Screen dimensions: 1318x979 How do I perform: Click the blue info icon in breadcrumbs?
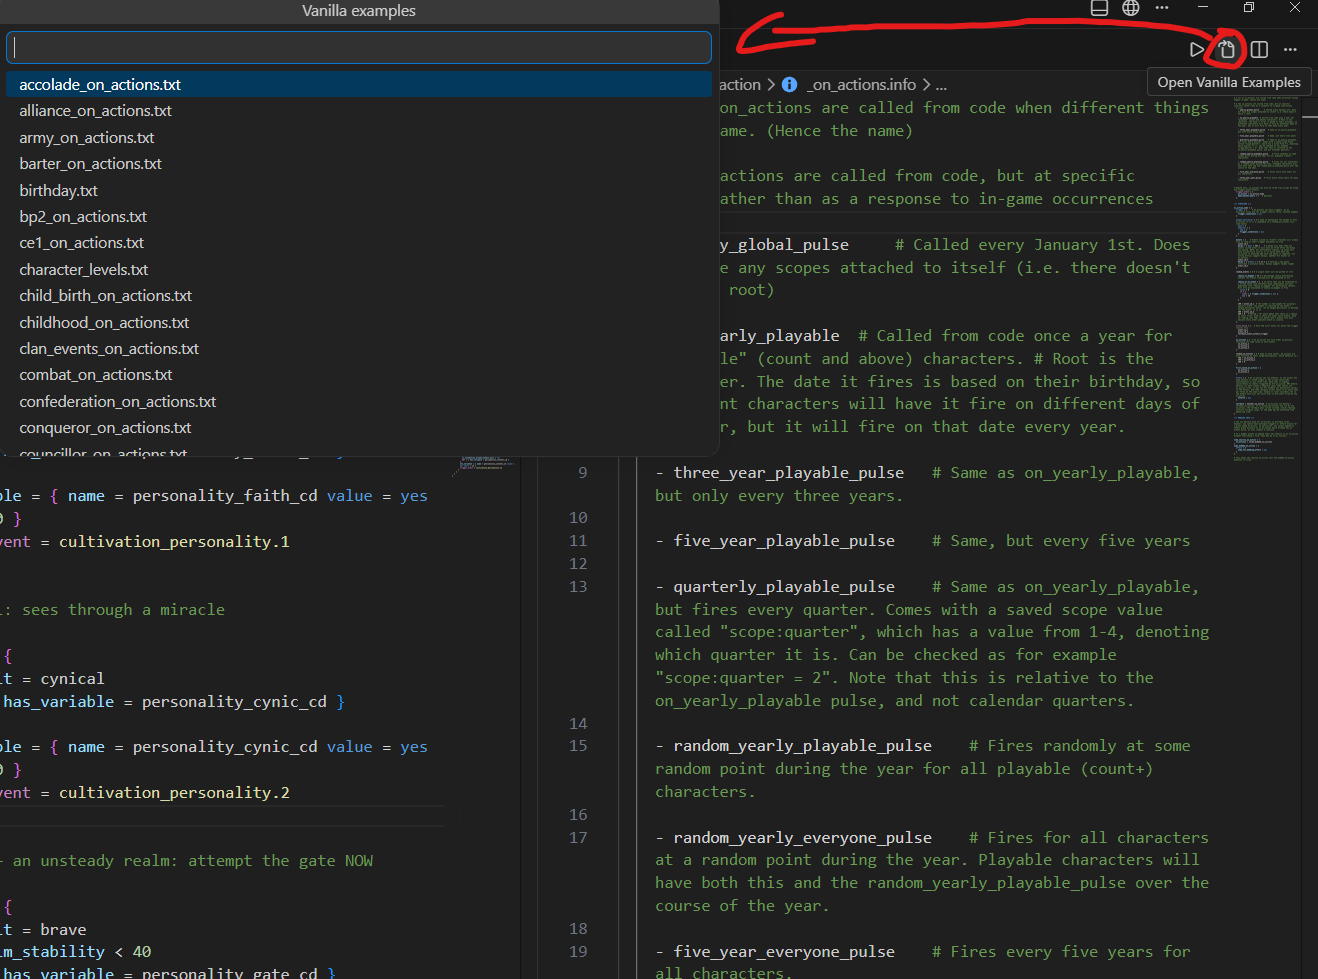(x=789, y=85)
